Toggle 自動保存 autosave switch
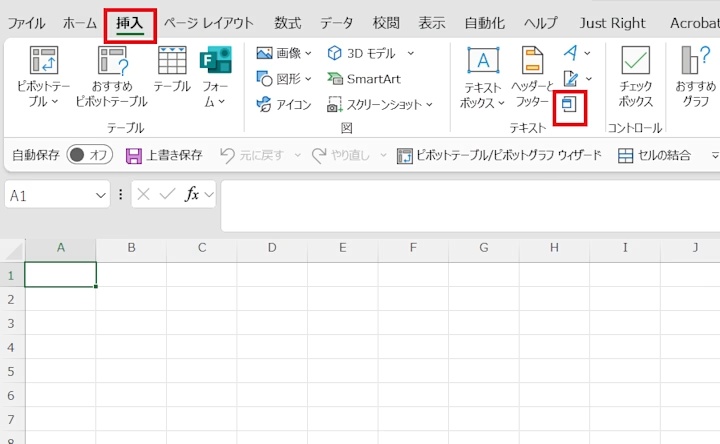 90,155
